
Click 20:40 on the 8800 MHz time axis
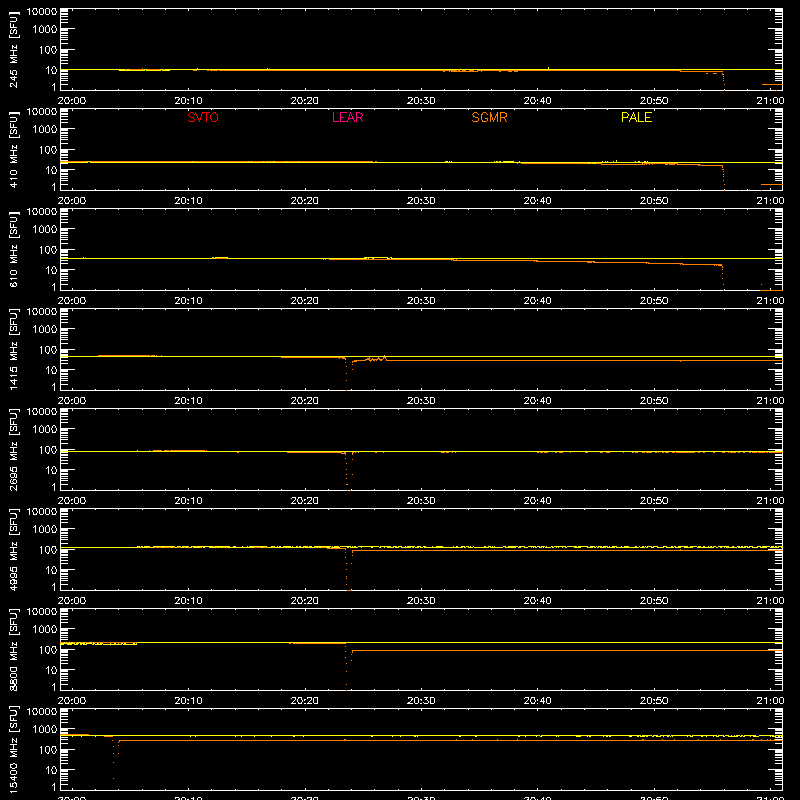click(537, 701)
